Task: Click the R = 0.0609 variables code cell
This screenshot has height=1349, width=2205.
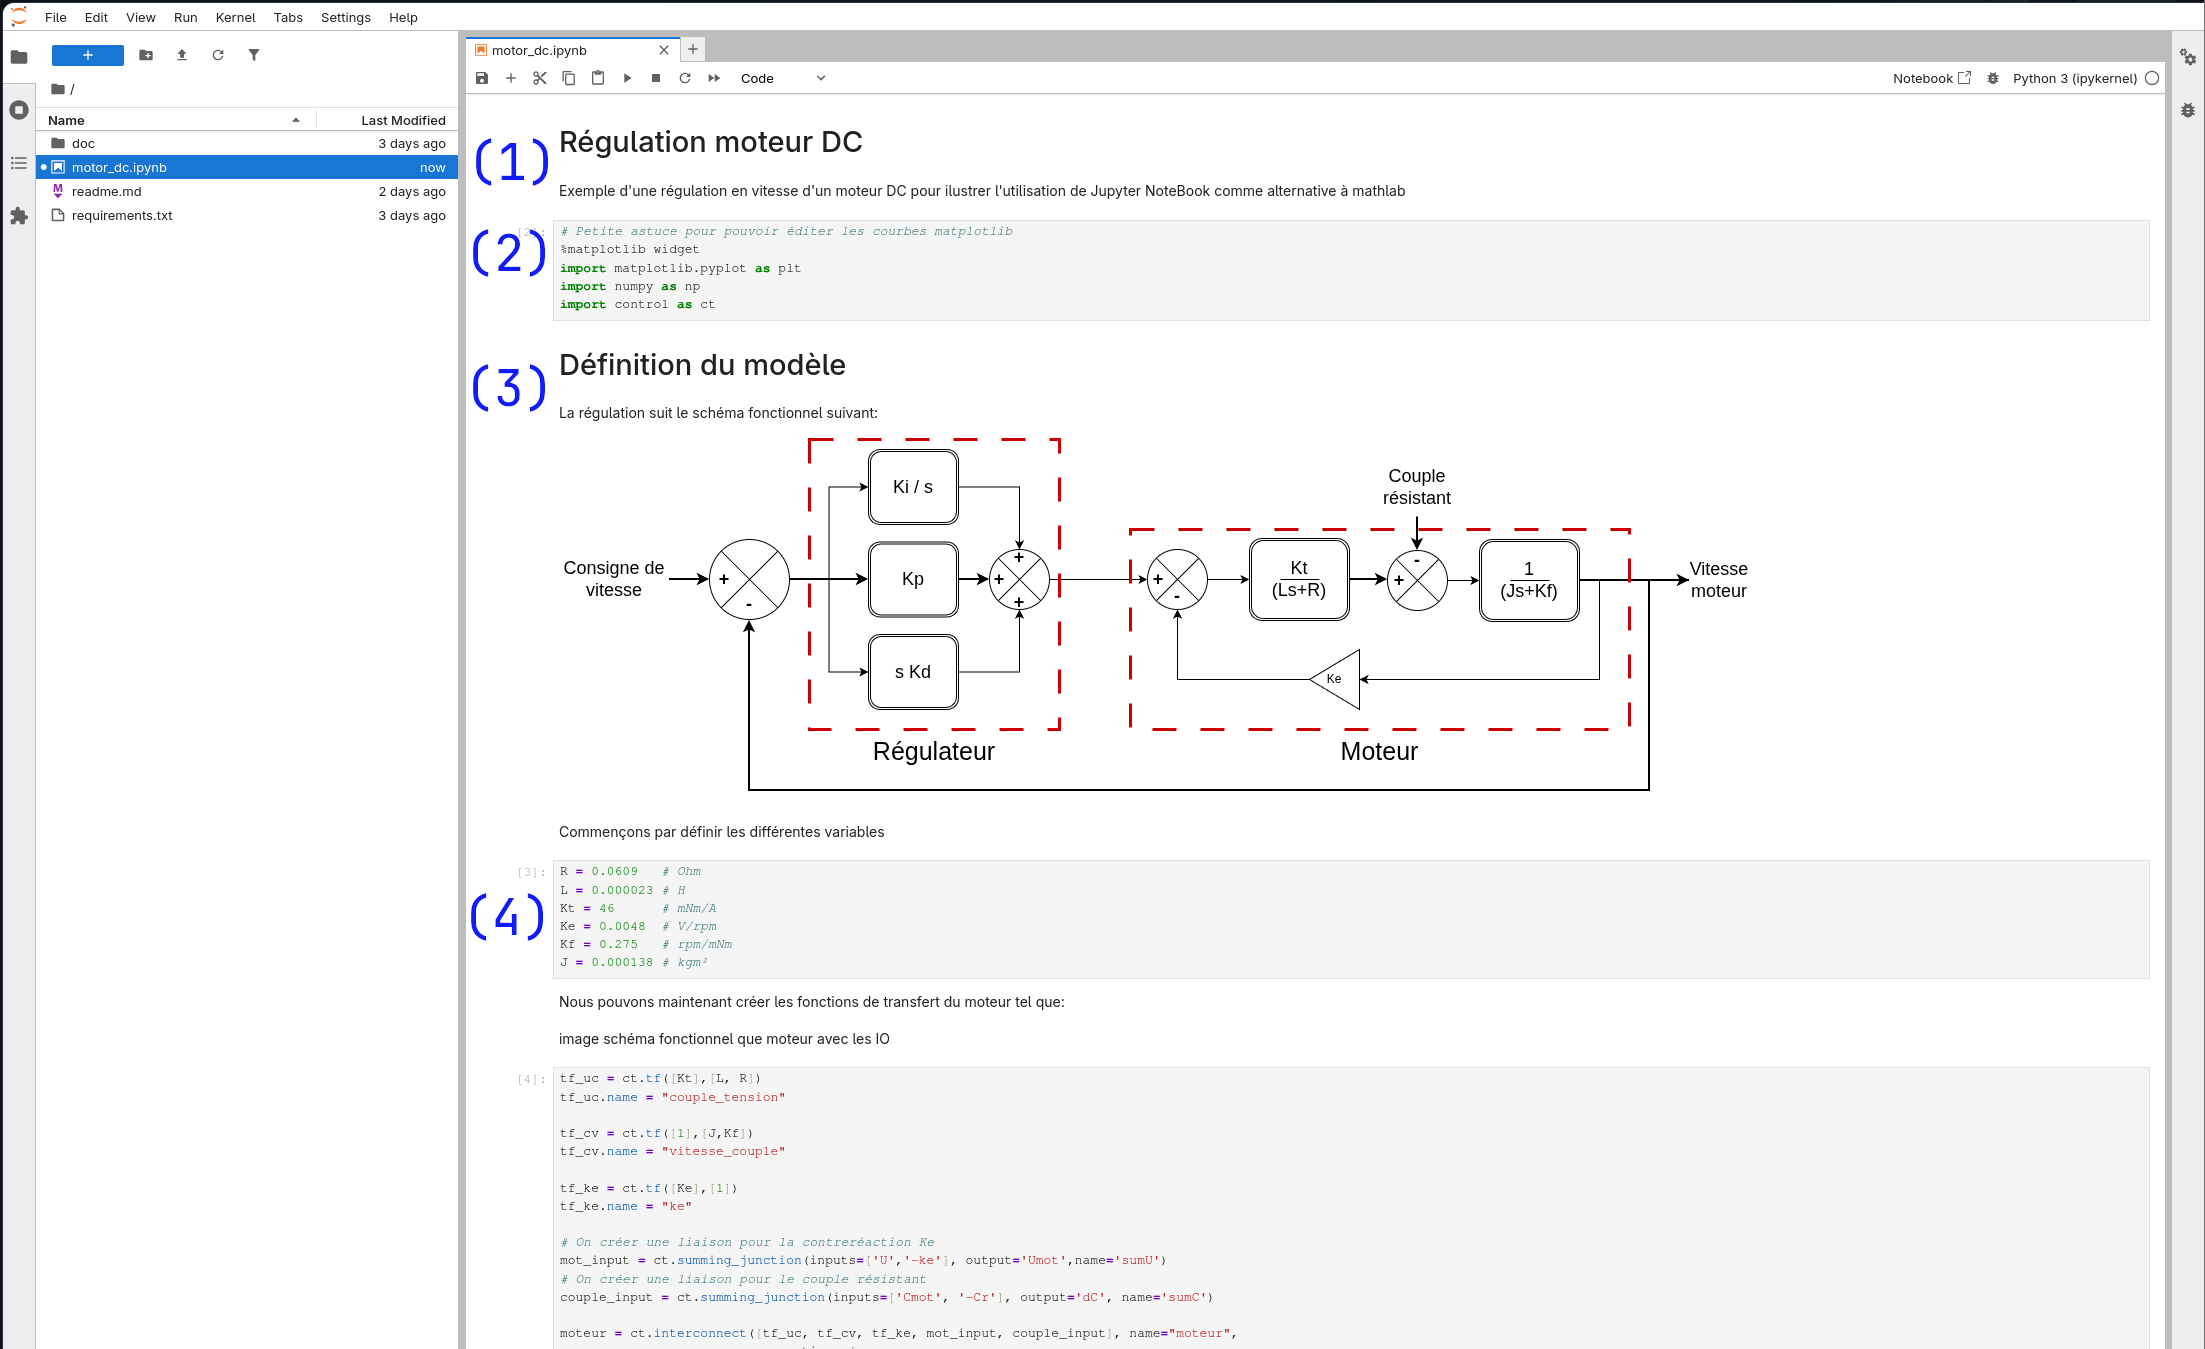Action: click(x=1350, y=919)
